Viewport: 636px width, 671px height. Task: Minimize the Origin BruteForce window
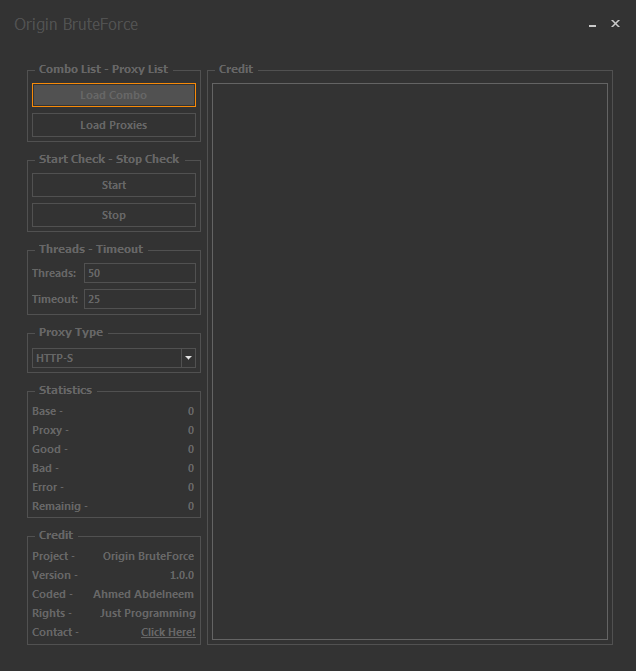click(592, 24)
